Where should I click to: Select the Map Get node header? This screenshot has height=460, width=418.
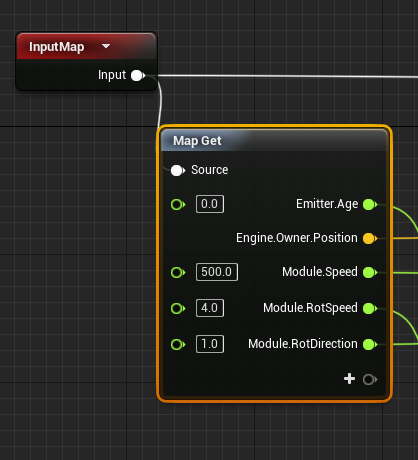click(x=274, y=141)
